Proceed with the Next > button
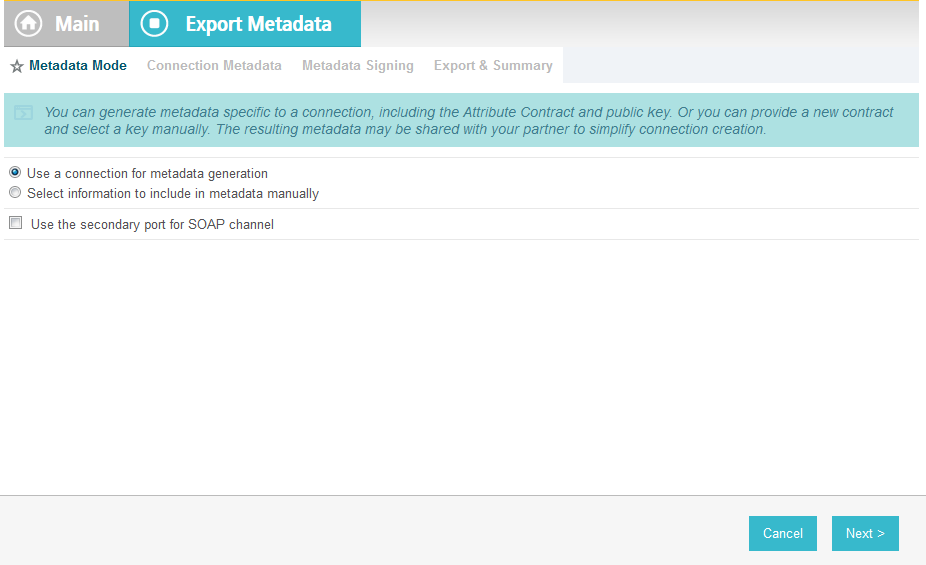 click(x=865, y=533)
